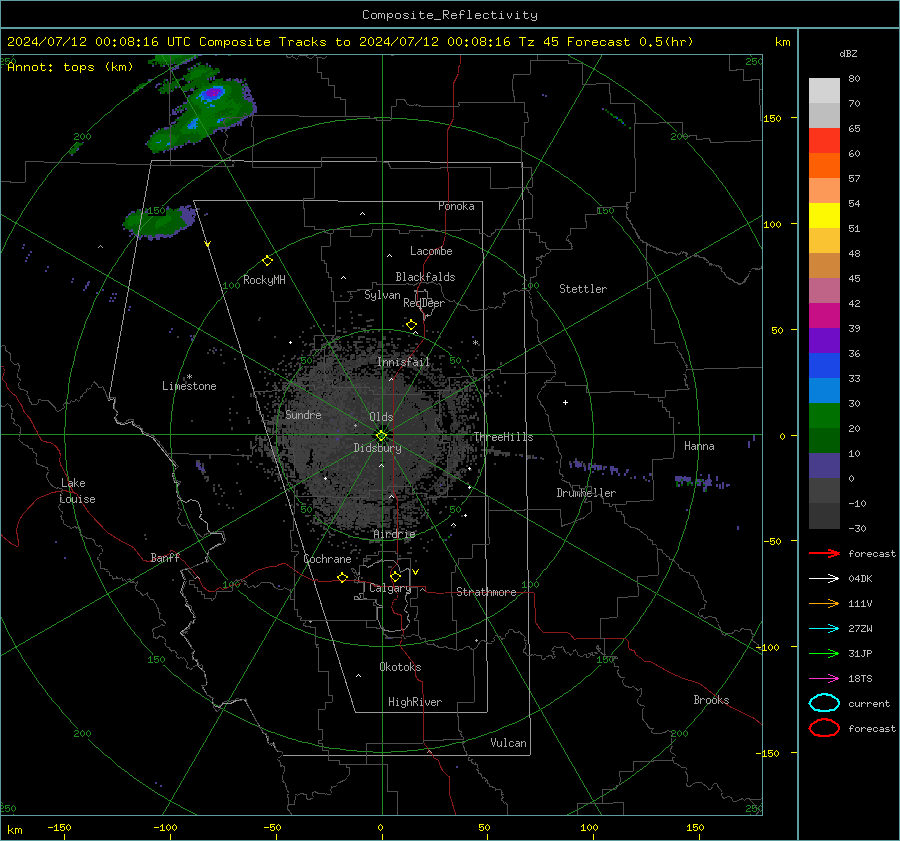Click the Strathmore city label

(x=486, y=592)
